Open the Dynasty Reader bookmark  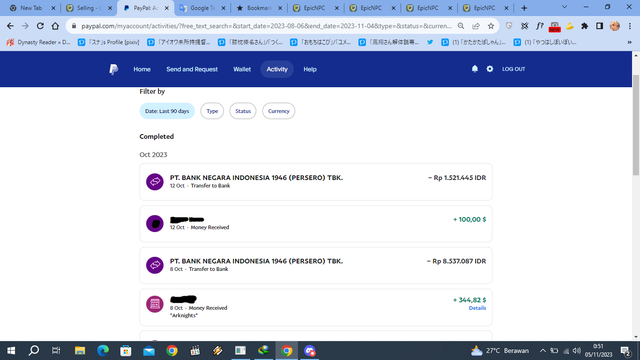[39, 42]
